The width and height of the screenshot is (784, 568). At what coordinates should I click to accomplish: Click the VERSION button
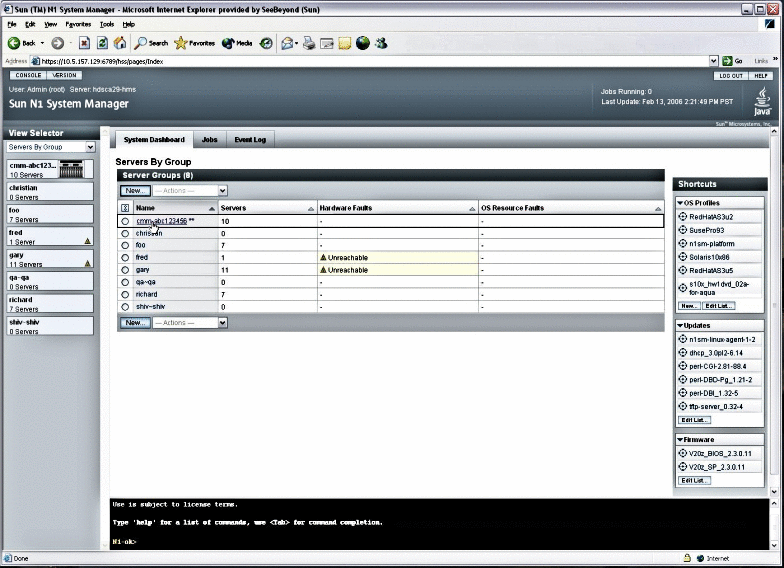pos(64,75)
